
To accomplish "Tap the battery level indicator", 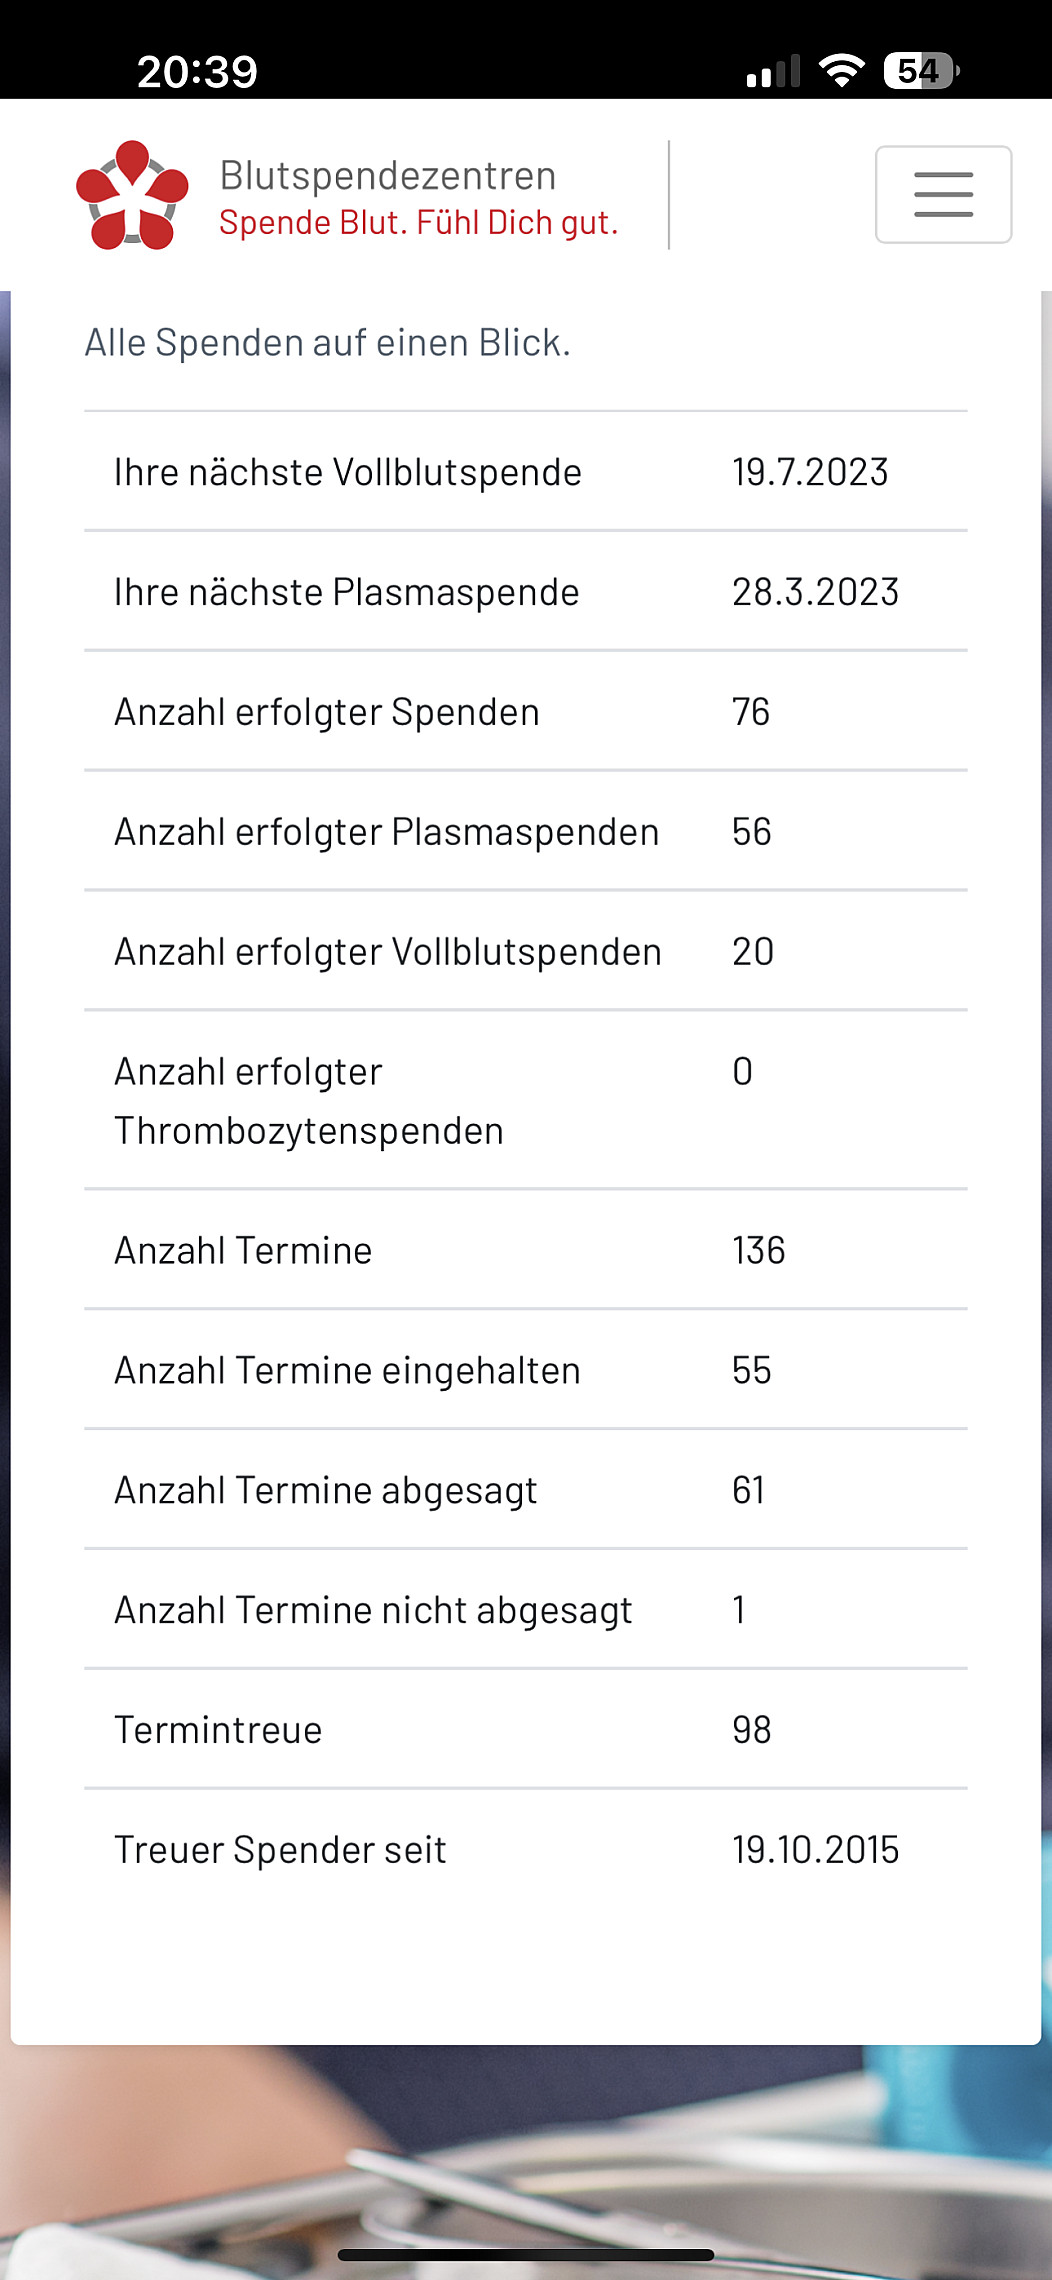I will (921, 71).
